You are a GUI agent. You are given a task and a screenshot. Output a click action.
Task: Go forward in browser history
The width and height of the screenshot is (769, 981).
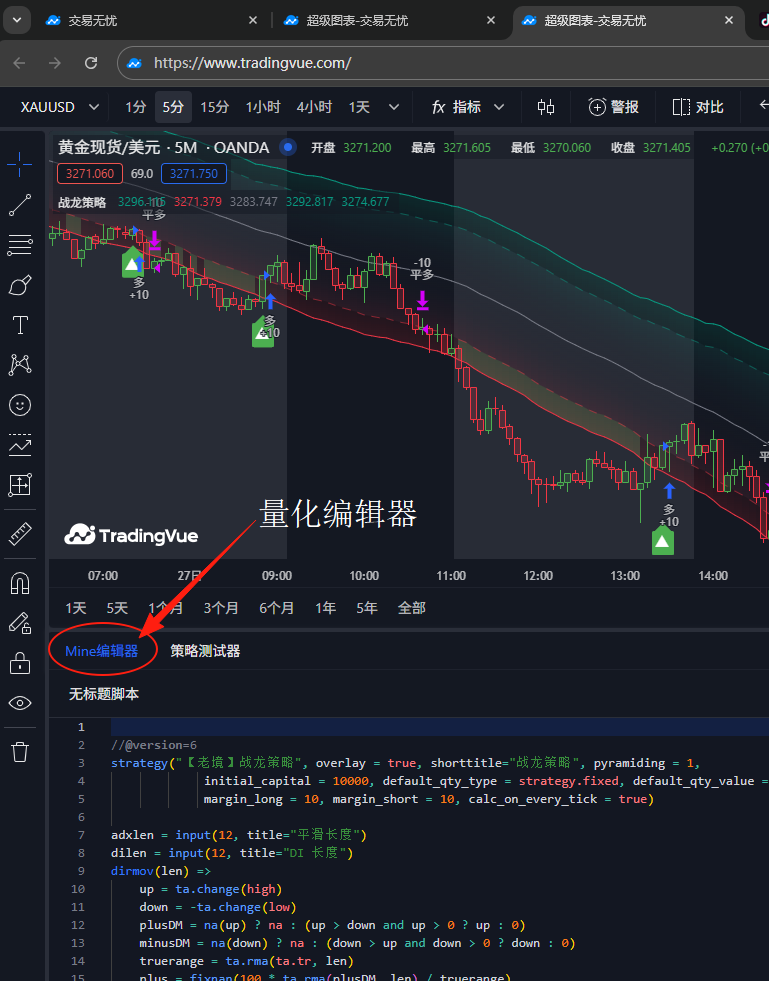click(55, 63)
